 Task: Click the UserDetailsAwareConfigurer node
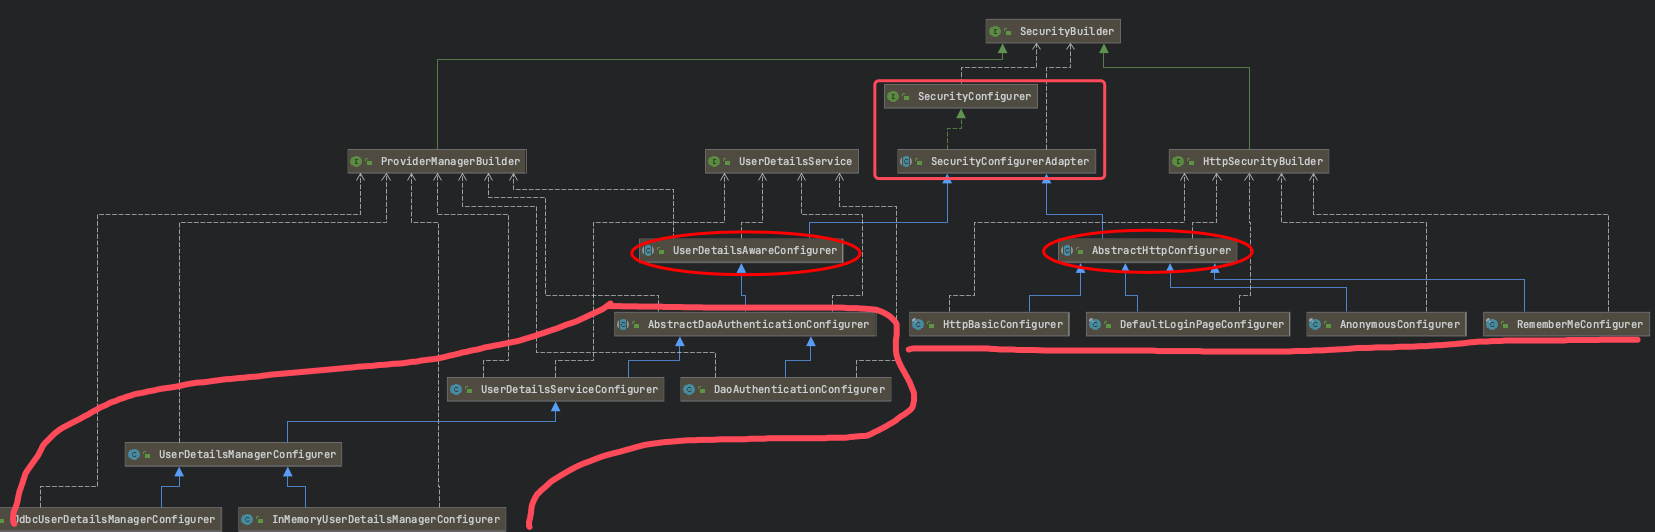[741, 250]
